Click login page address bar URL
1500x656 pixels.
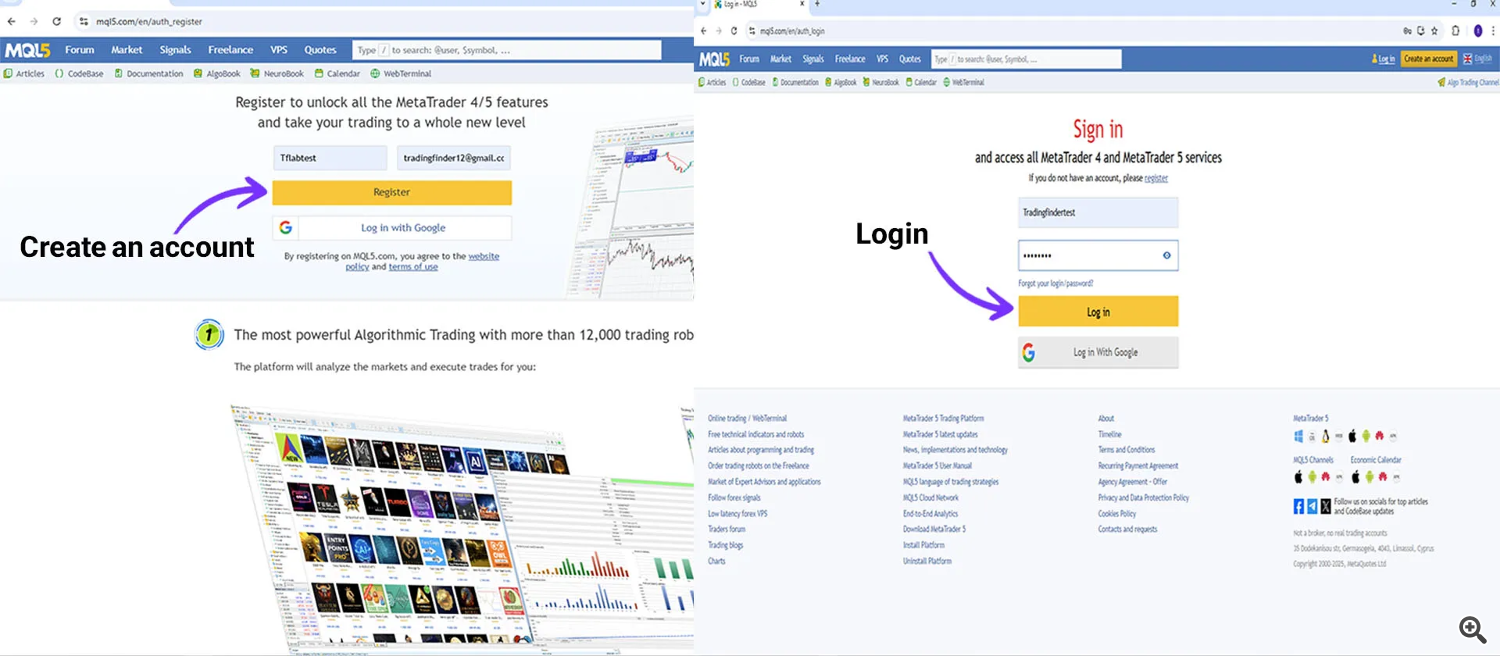tap(792, 31)
